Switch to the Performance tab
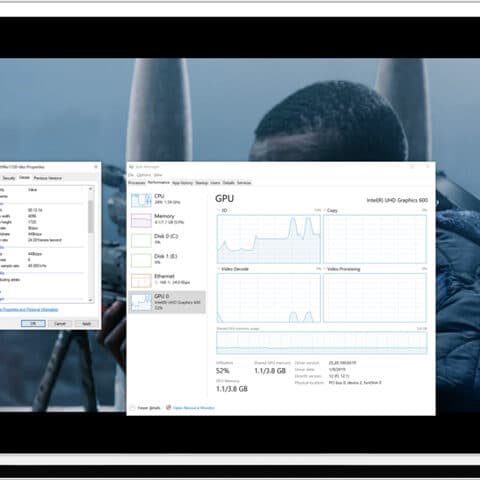The height and width of the screenshot is (480, 480). [x=159, y=182]
